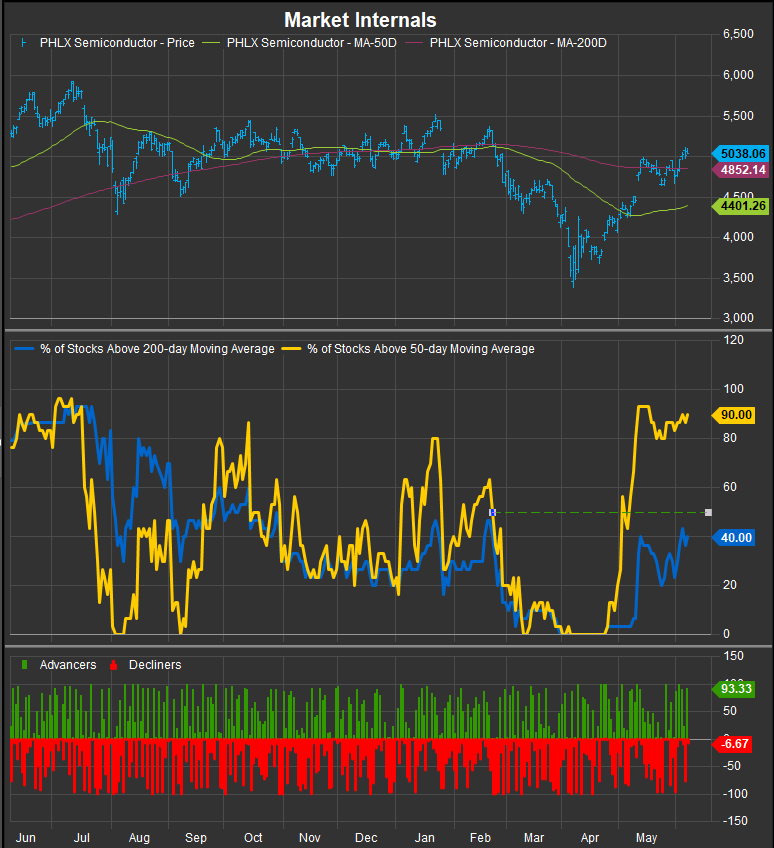Click the Jul x-axis label

coord(82,838)
